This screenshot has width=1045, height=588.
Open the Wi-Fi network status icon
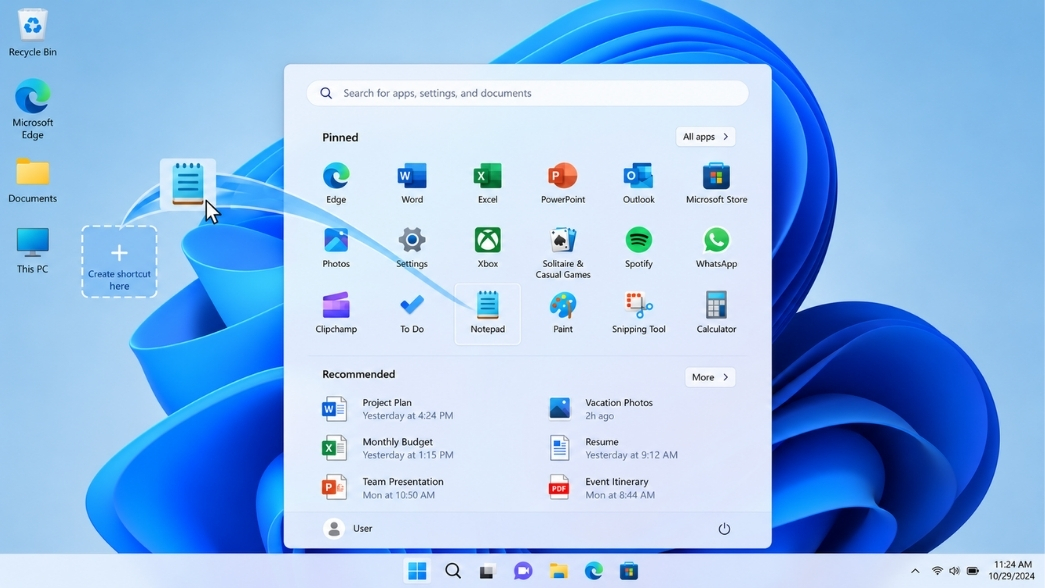[x=937, y=571]
